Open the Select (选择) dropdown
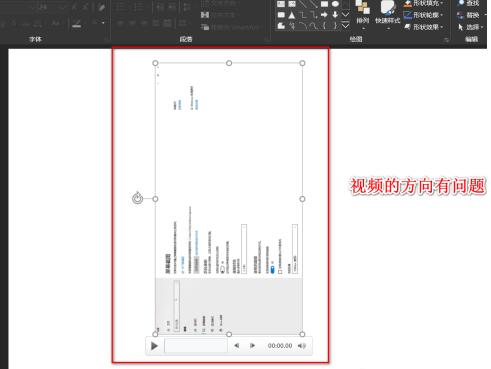 471,27
